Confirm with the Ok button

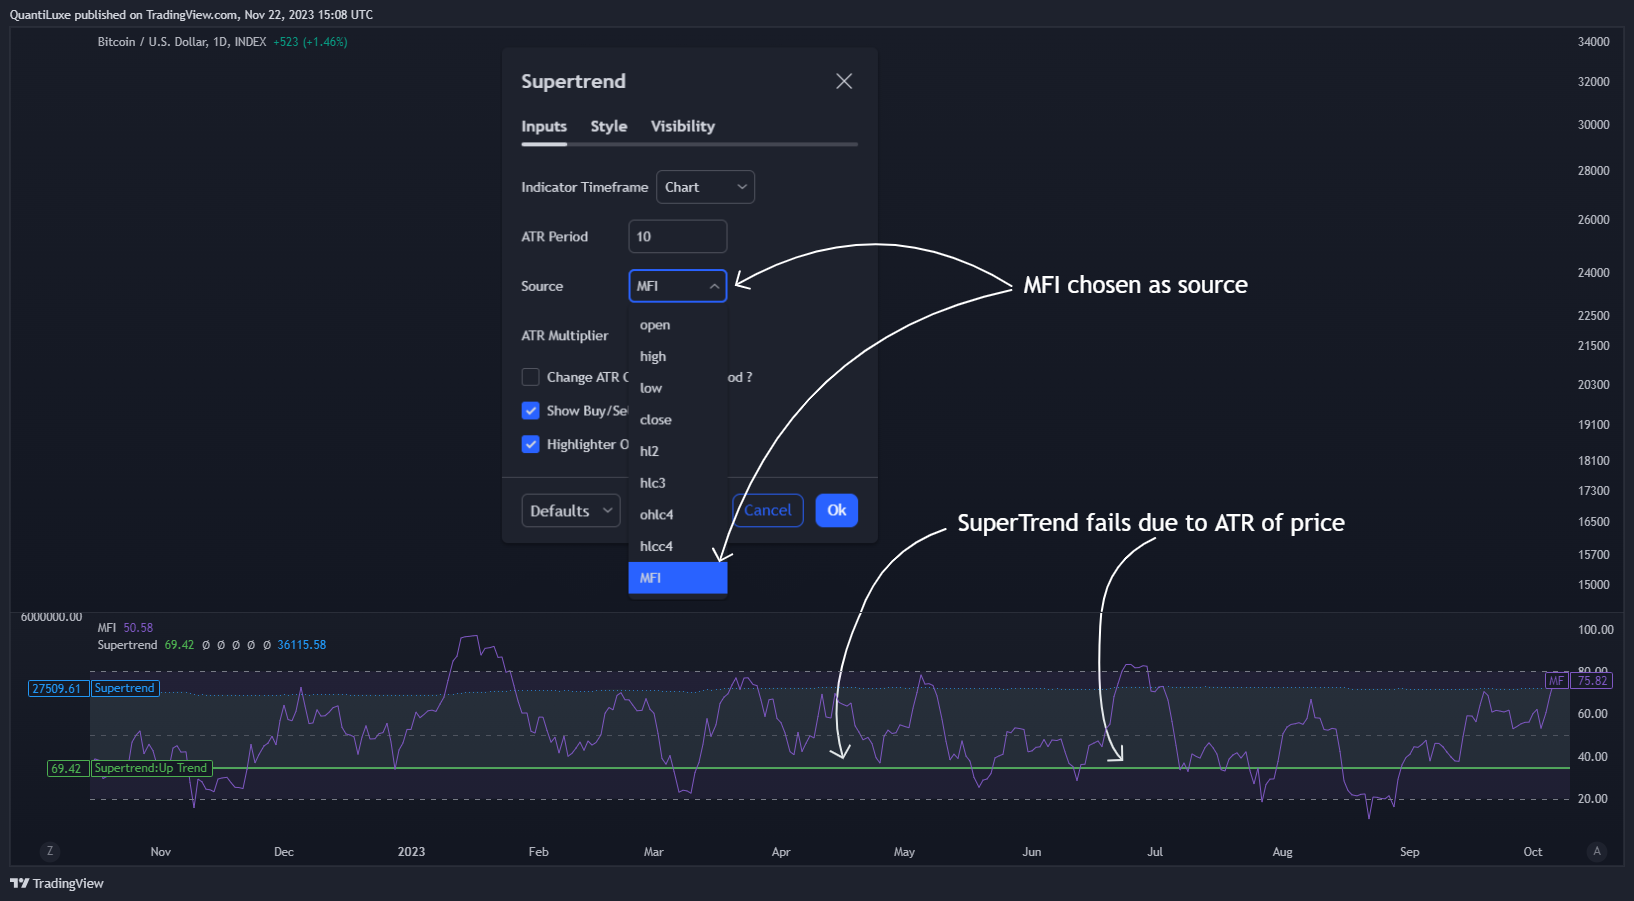pyautogui.click(x=836, y=510)
